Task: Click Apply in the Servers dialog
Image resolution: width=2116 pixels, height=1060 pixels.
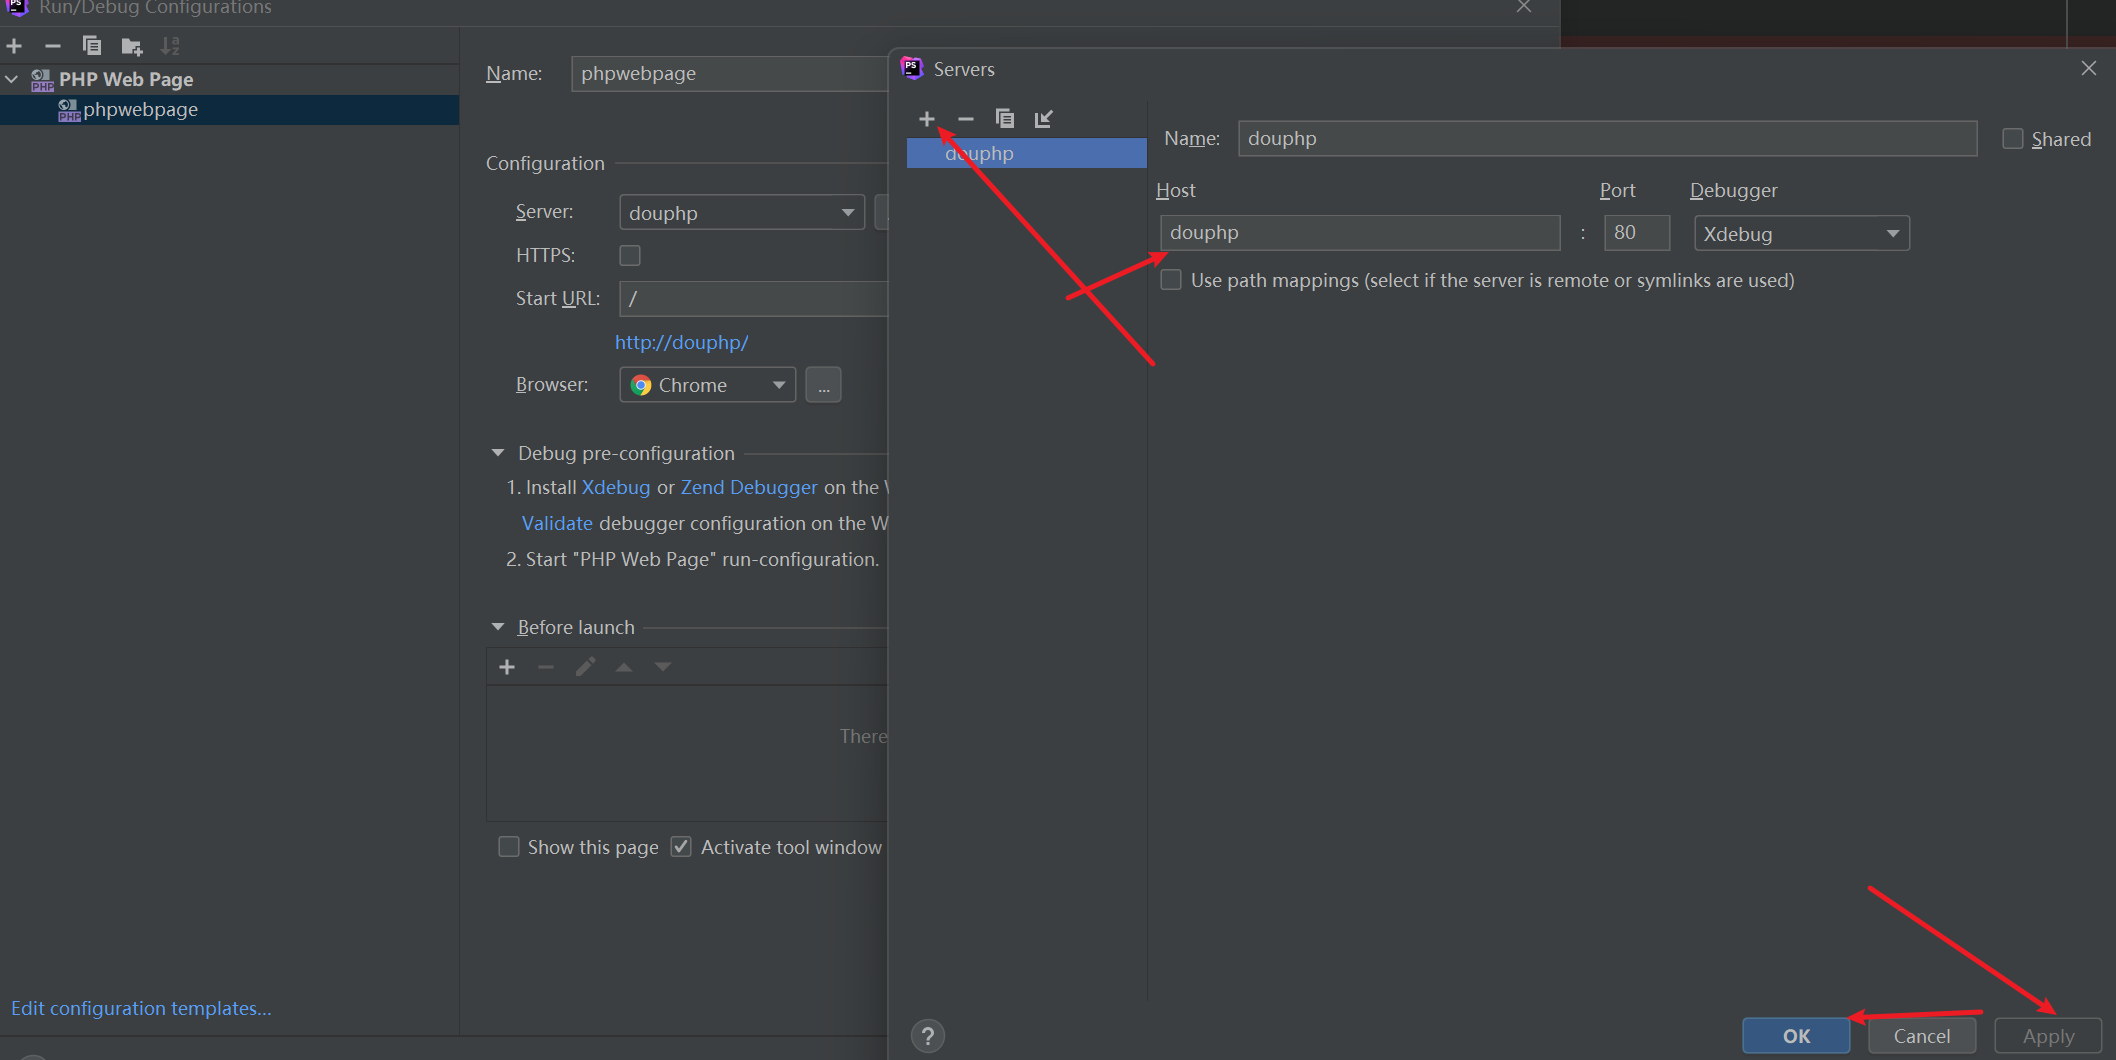Action: click(x=2048, y=1036)
